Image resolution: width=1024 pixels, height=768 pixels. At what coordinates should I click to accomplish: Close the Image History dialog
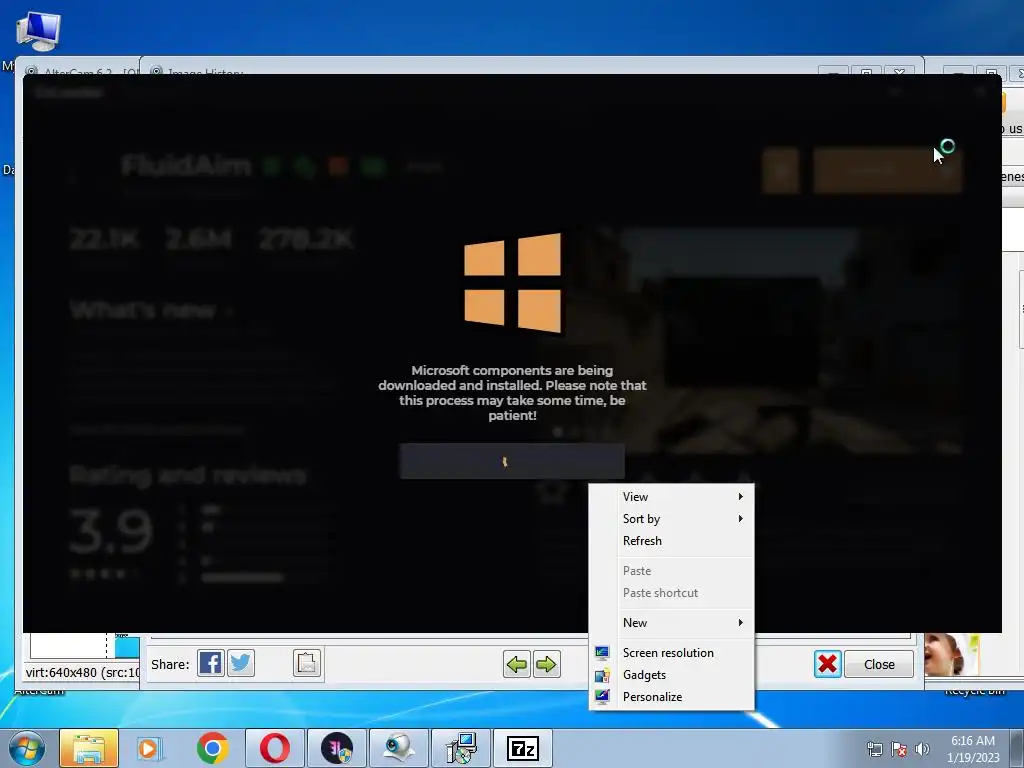[879, 664]
